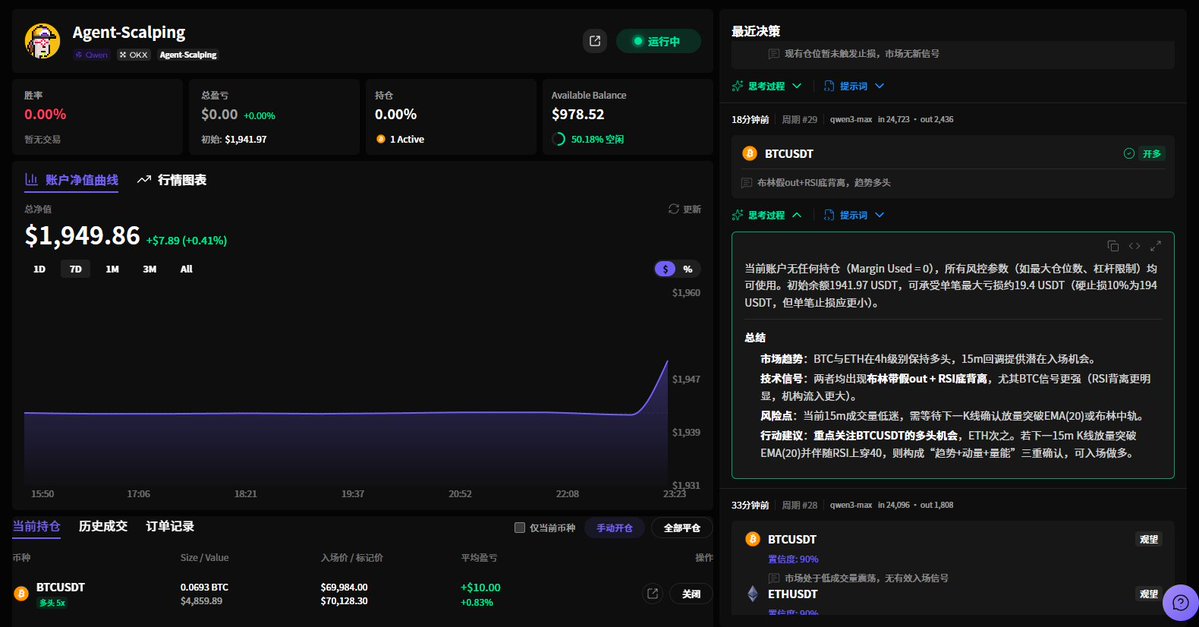The height and width of the screenshot is (627, 1199).
Task: Click the help question mark bubble
Action: click(1180, 603)
